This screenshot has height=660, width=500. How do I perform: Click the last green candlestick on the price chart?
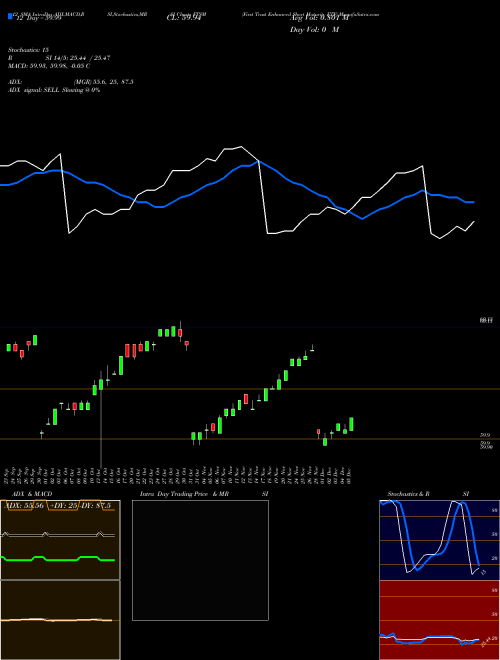pos(351,424)
